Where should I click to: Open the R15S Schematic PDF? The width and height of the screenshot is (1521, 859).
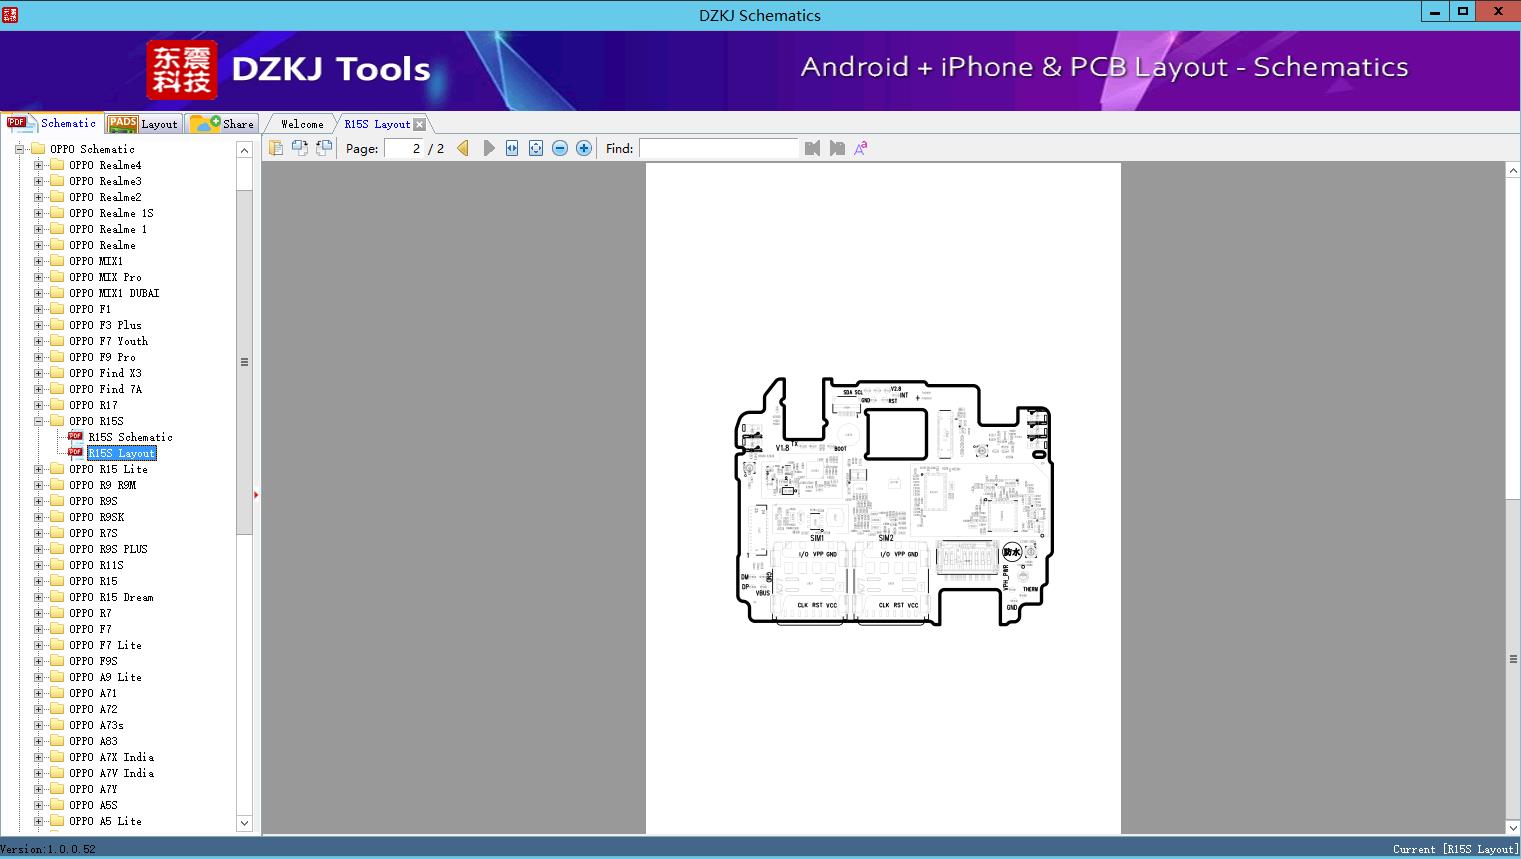(x=130, y=437)
